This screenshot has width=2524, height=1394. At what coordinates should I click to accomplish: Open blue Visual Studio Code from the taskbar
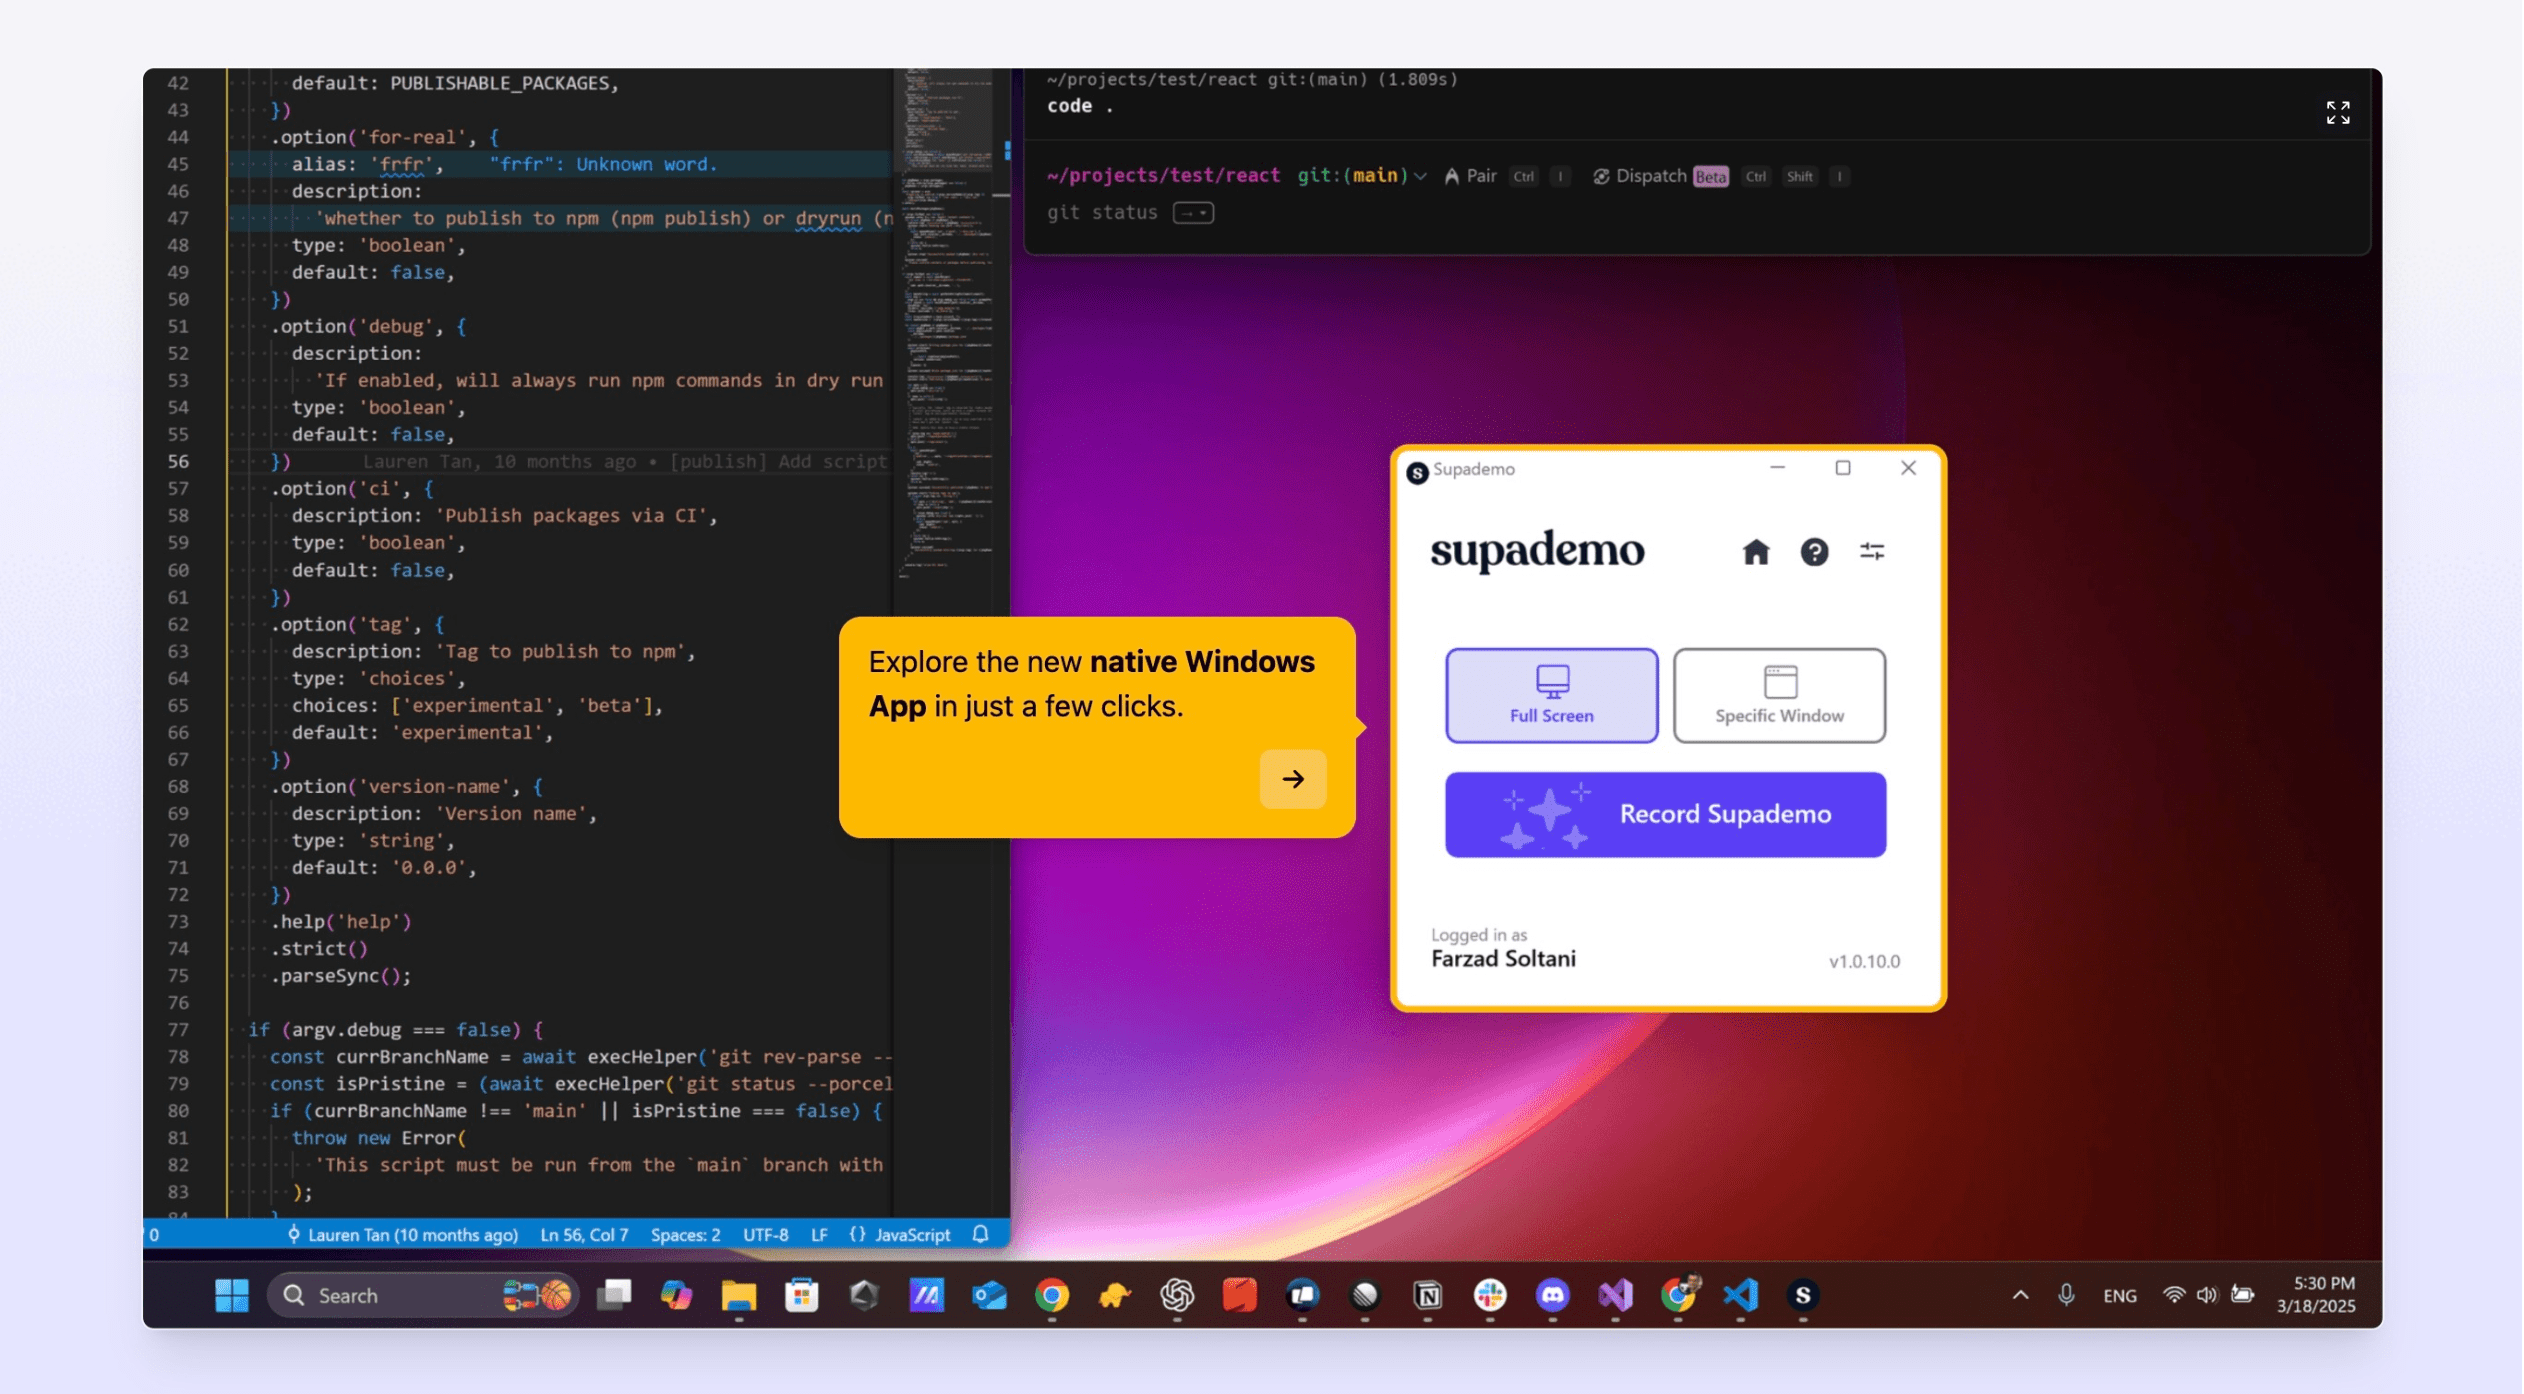pos(1740,1295)
